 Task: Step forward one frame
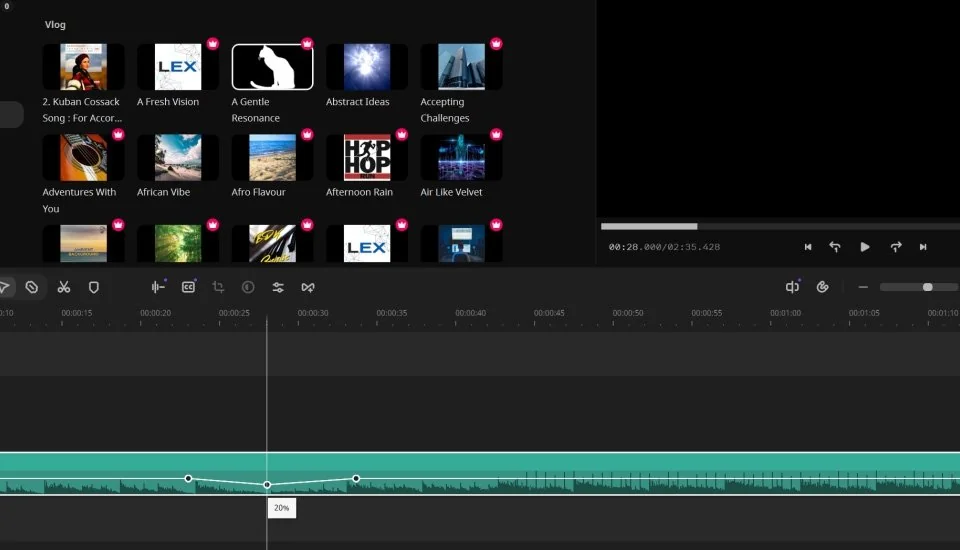coord(896,247)
